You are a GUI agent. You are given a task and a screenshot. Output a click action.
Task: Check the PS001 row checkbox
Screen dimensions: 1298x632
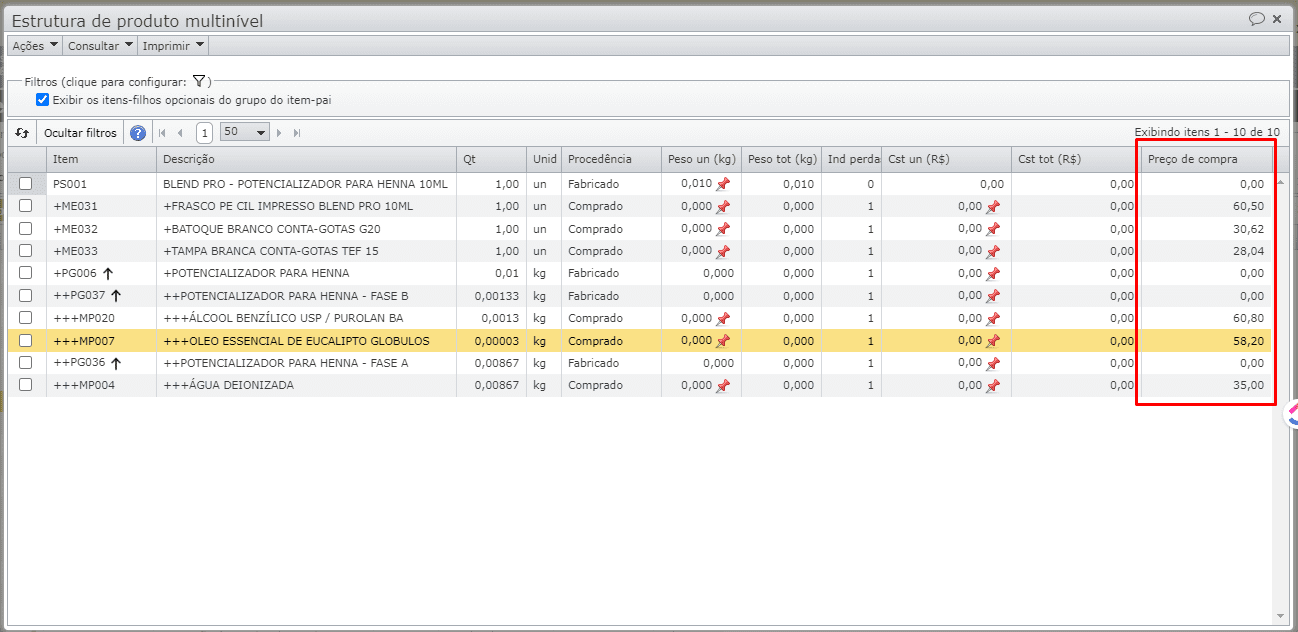click(25, 183)
